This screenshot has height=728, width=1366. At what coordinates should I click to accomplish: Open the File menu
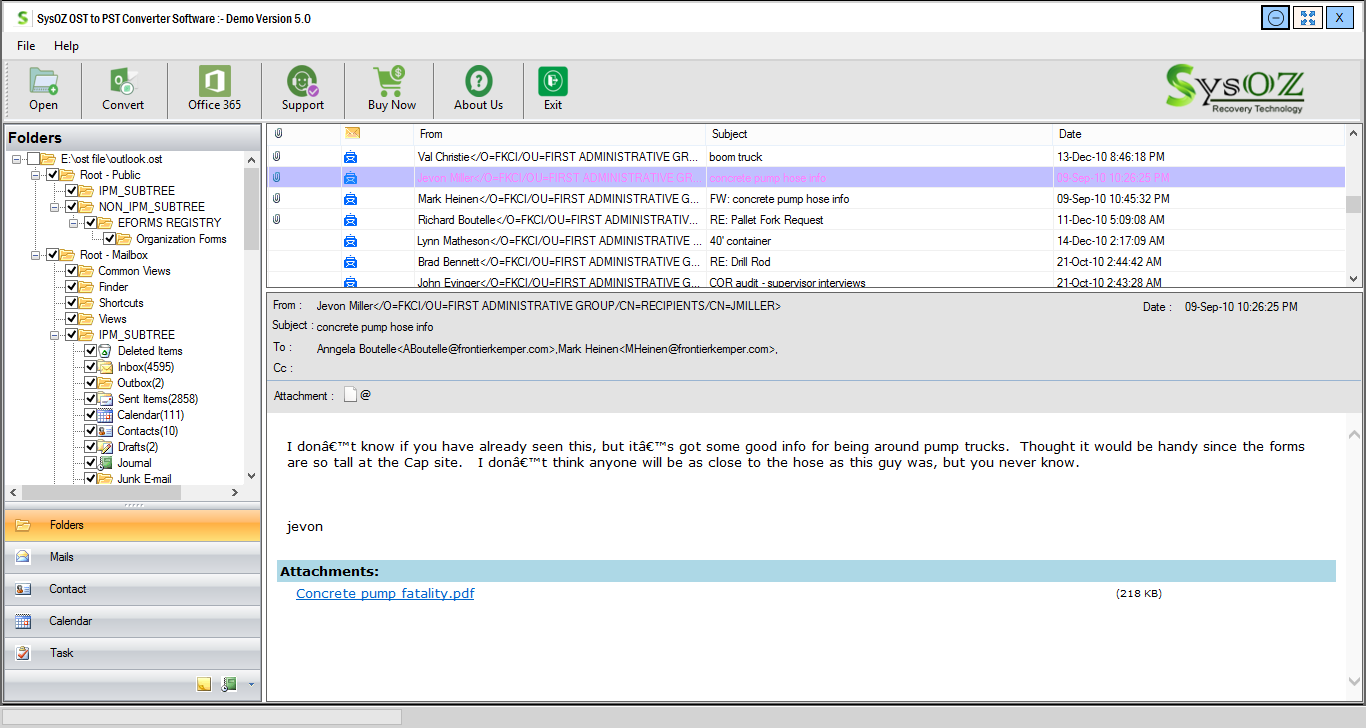pyautogui.click(x=26, y=46)
